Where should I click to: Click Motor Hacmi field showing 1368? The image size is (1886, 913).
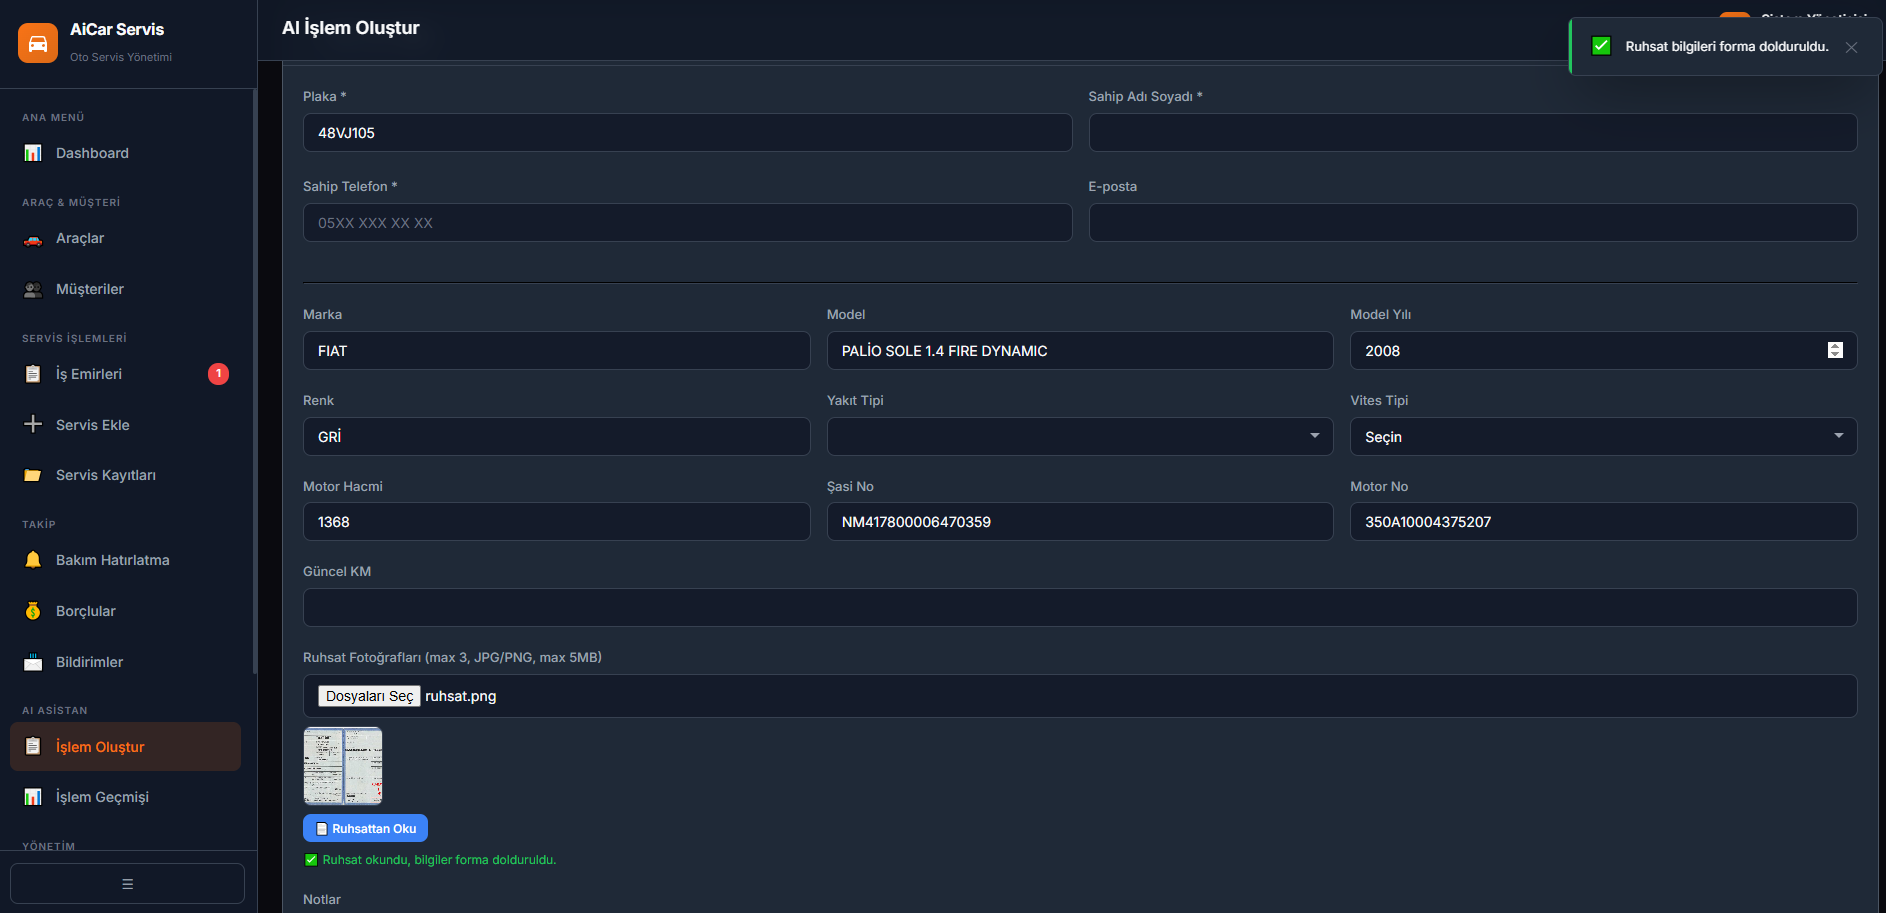tap(556, 521)
